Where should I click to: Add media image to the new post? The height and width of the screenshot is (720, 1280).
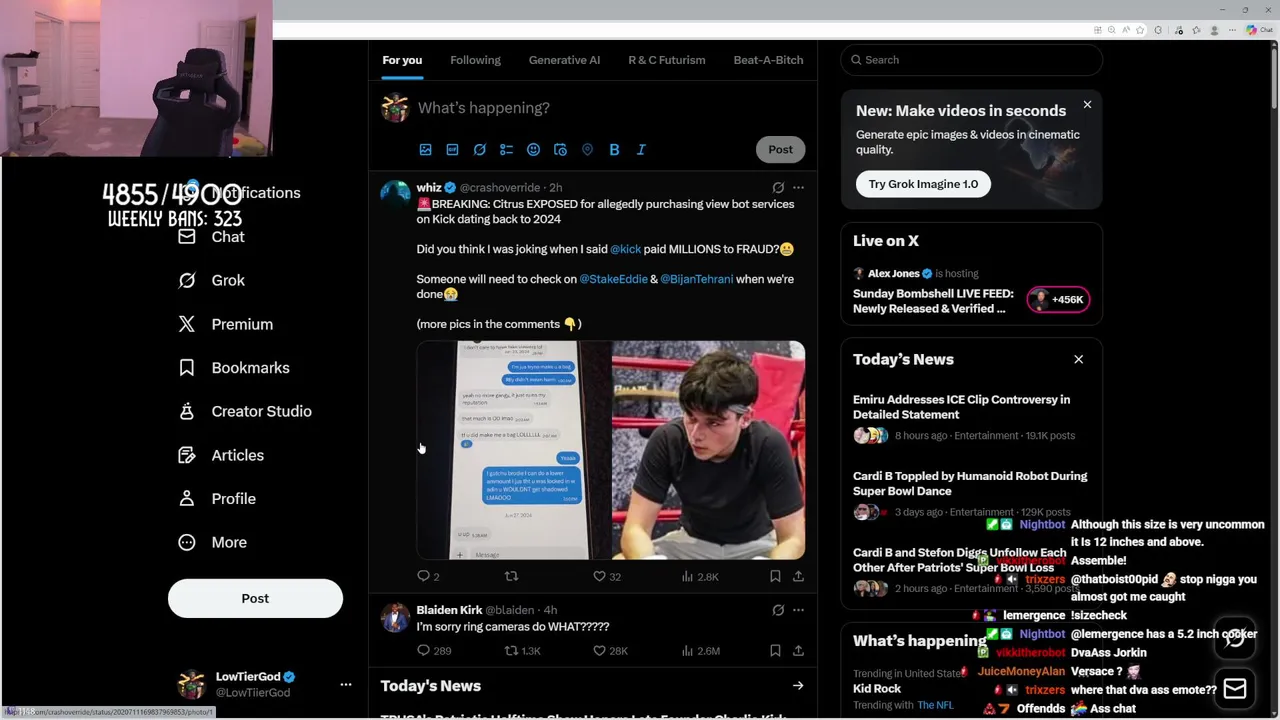click(425, 149)
